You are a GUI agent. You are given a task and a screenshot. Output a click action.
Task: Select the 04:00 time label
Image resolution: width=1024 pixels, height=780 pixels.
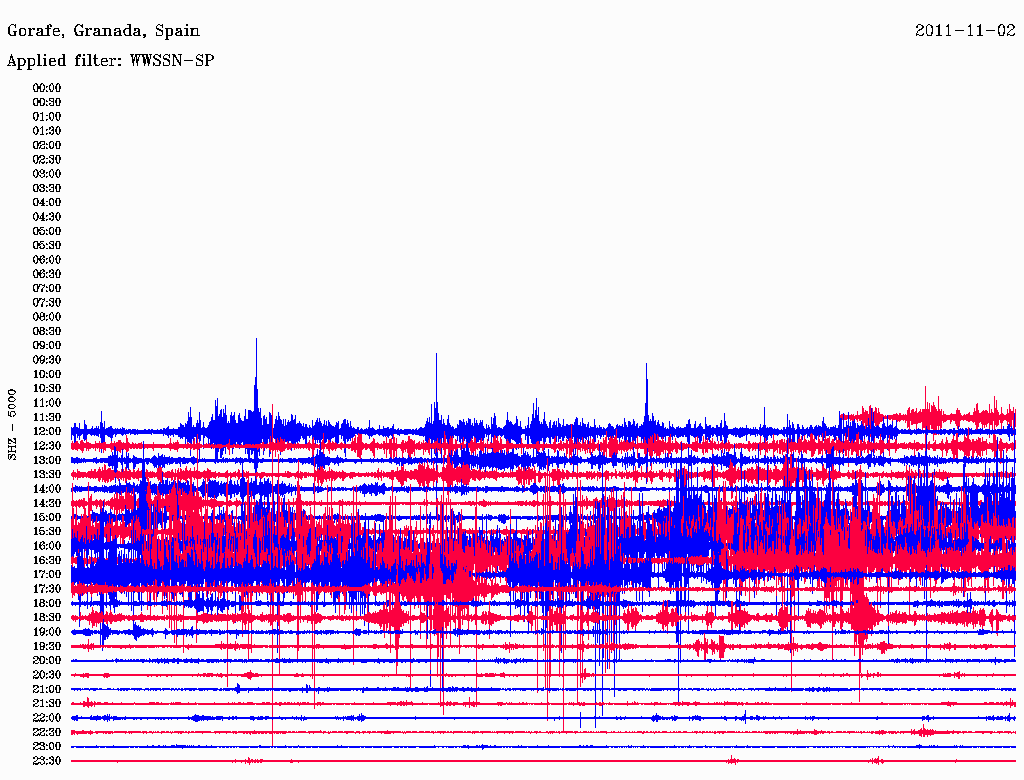pos(47,203)
